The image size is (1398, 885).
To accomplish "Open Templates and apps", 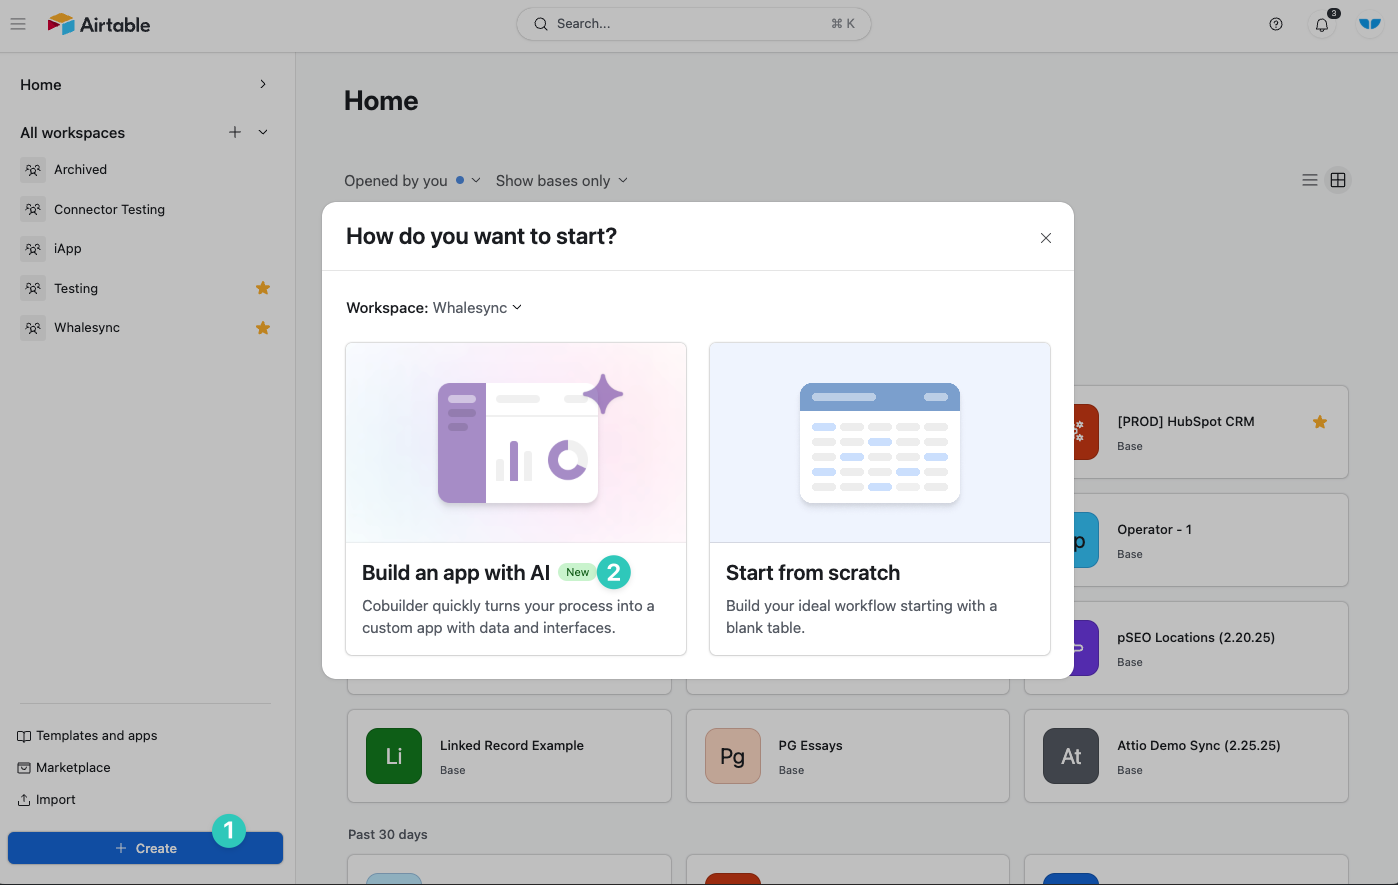I will tap(95, 735).
